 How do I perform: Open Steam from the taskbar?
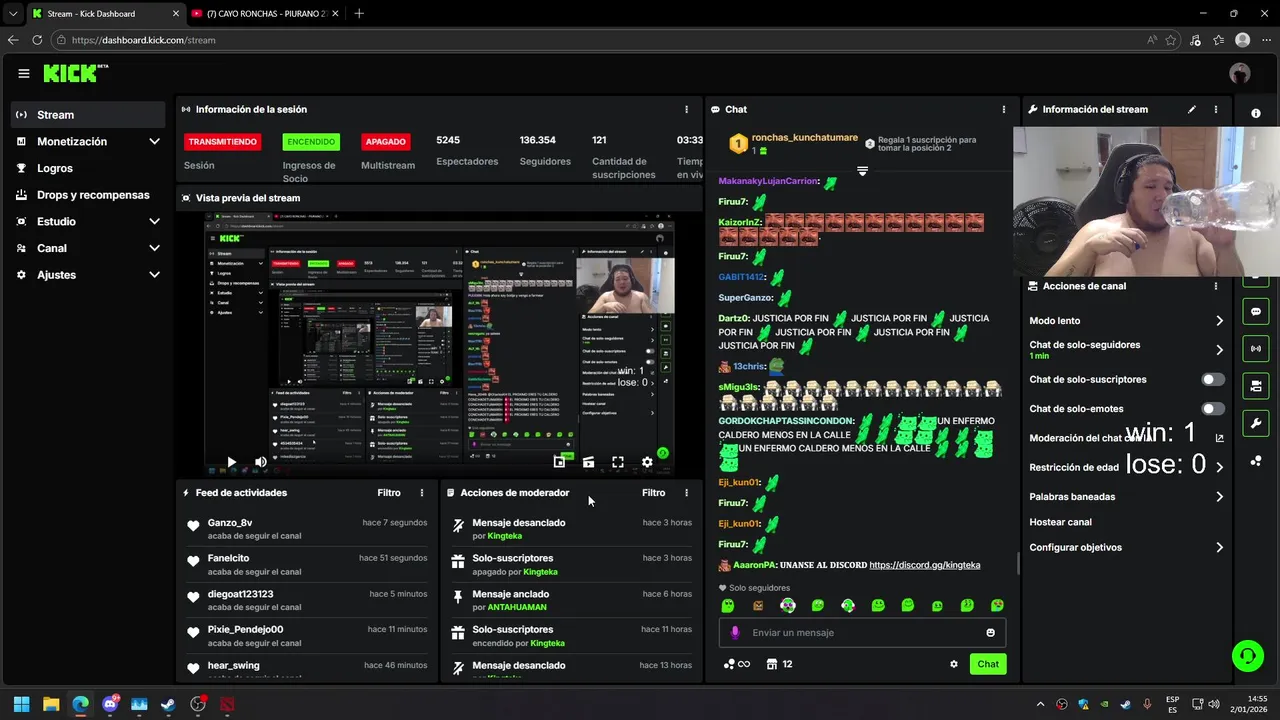(168, 705)
